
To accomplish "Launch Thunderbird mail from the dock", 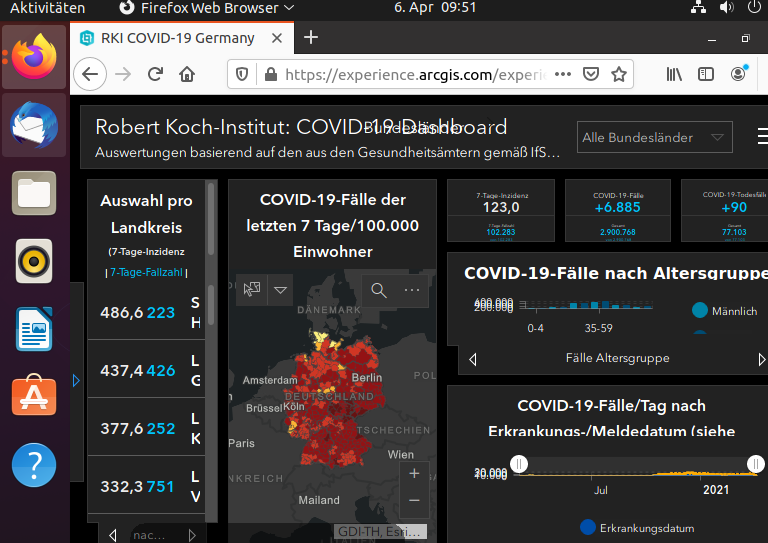I will pos(34,125).
